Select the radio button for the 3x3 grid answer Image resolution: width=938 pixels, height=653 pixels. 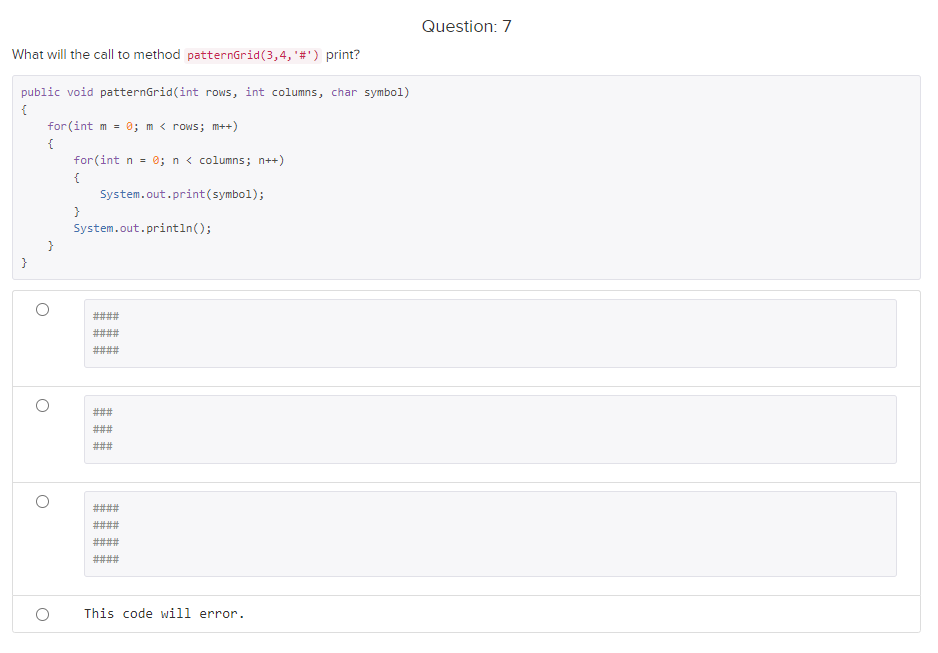coord(42,405)
